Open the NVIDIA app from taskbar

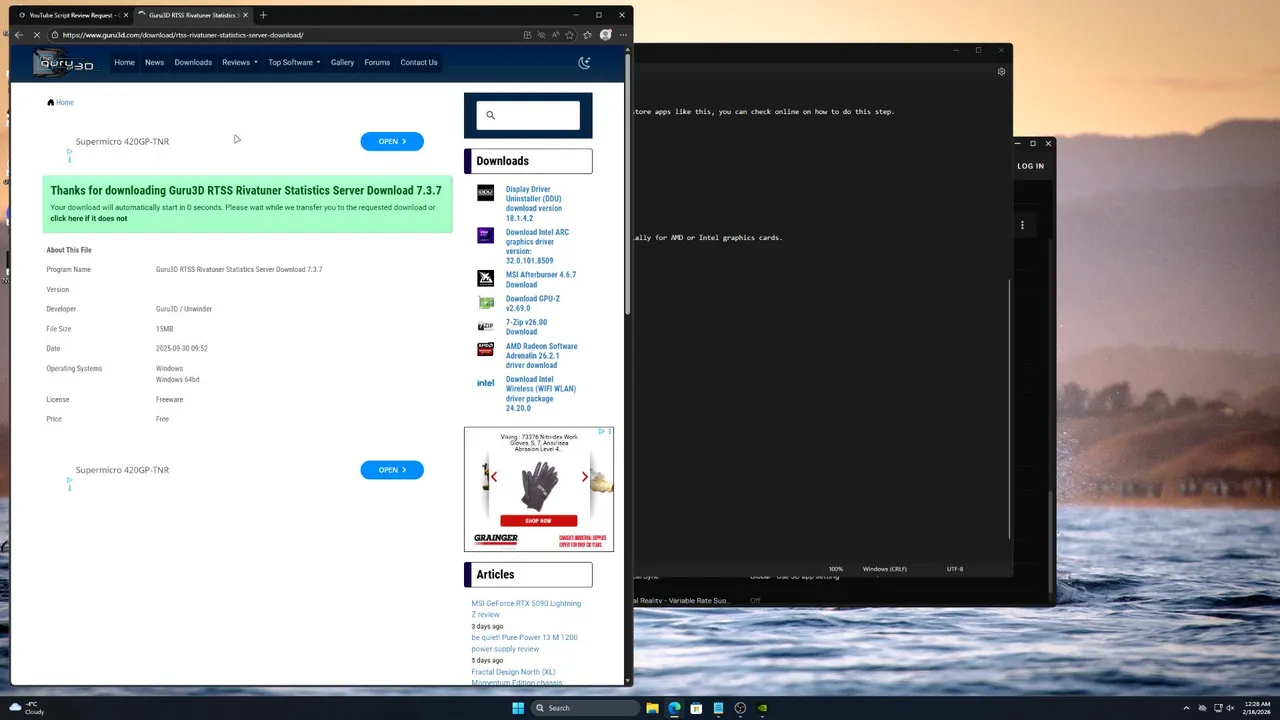[762, 708]
